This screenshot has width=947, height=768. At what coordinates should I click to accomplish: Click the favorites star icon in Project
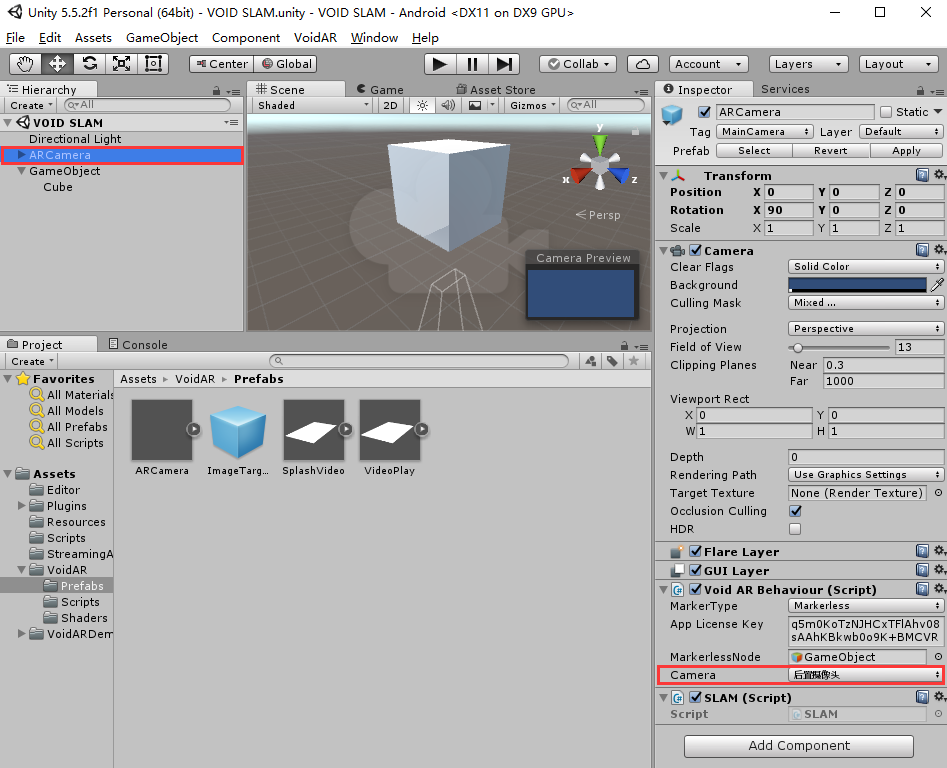[x=634, y=361]
